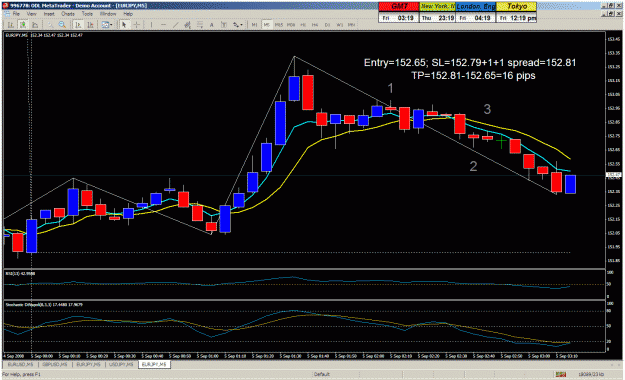Open the File menu

pyautogui.click(x=16, y=14)
